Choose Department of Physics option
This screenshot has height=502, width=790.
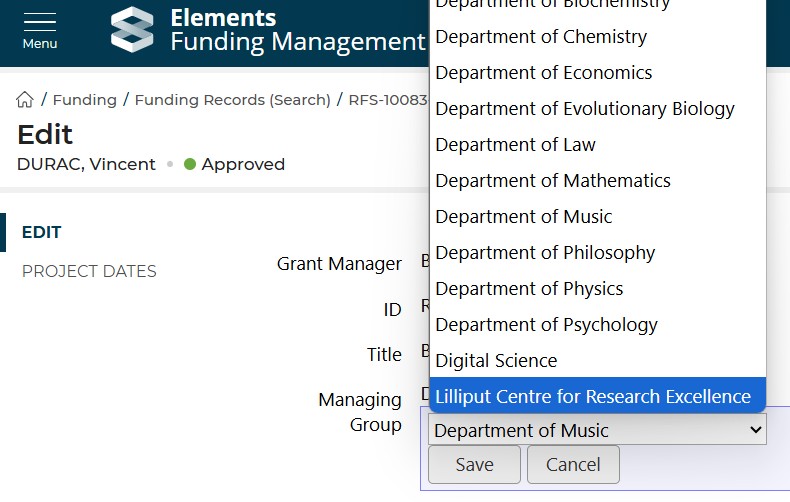tap(529, 289)
